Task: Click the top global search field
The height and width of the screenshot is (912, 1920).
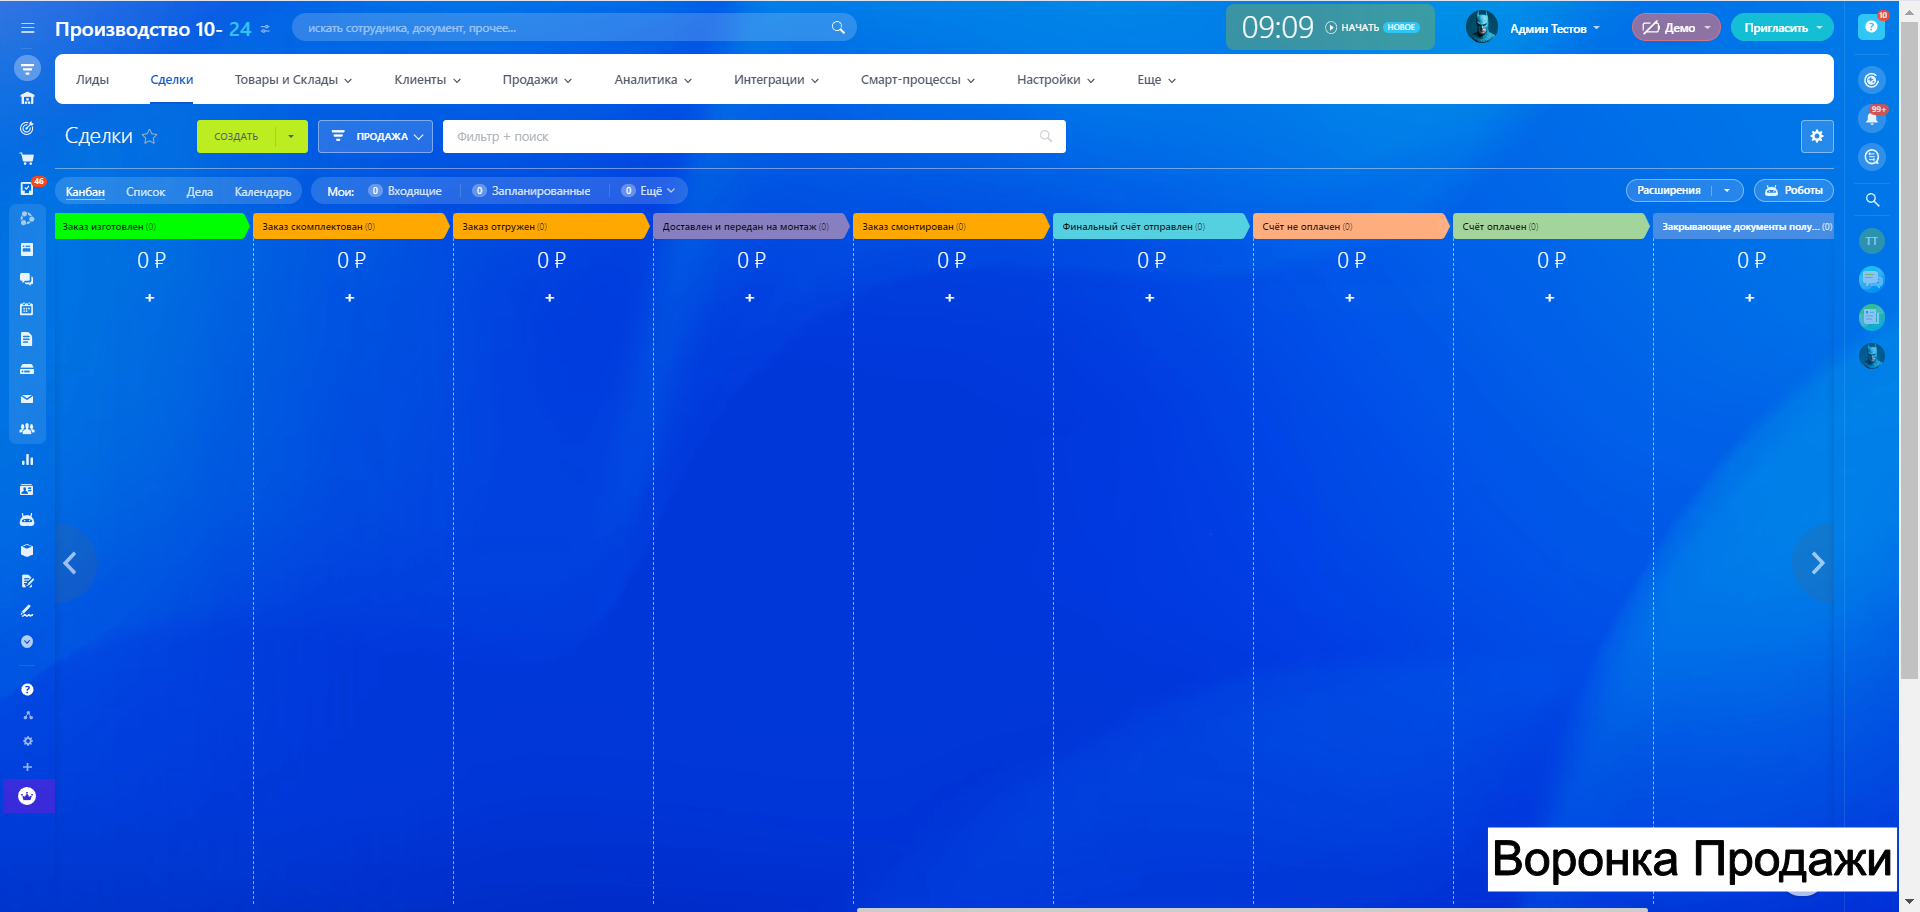Action: pos(574,28)
